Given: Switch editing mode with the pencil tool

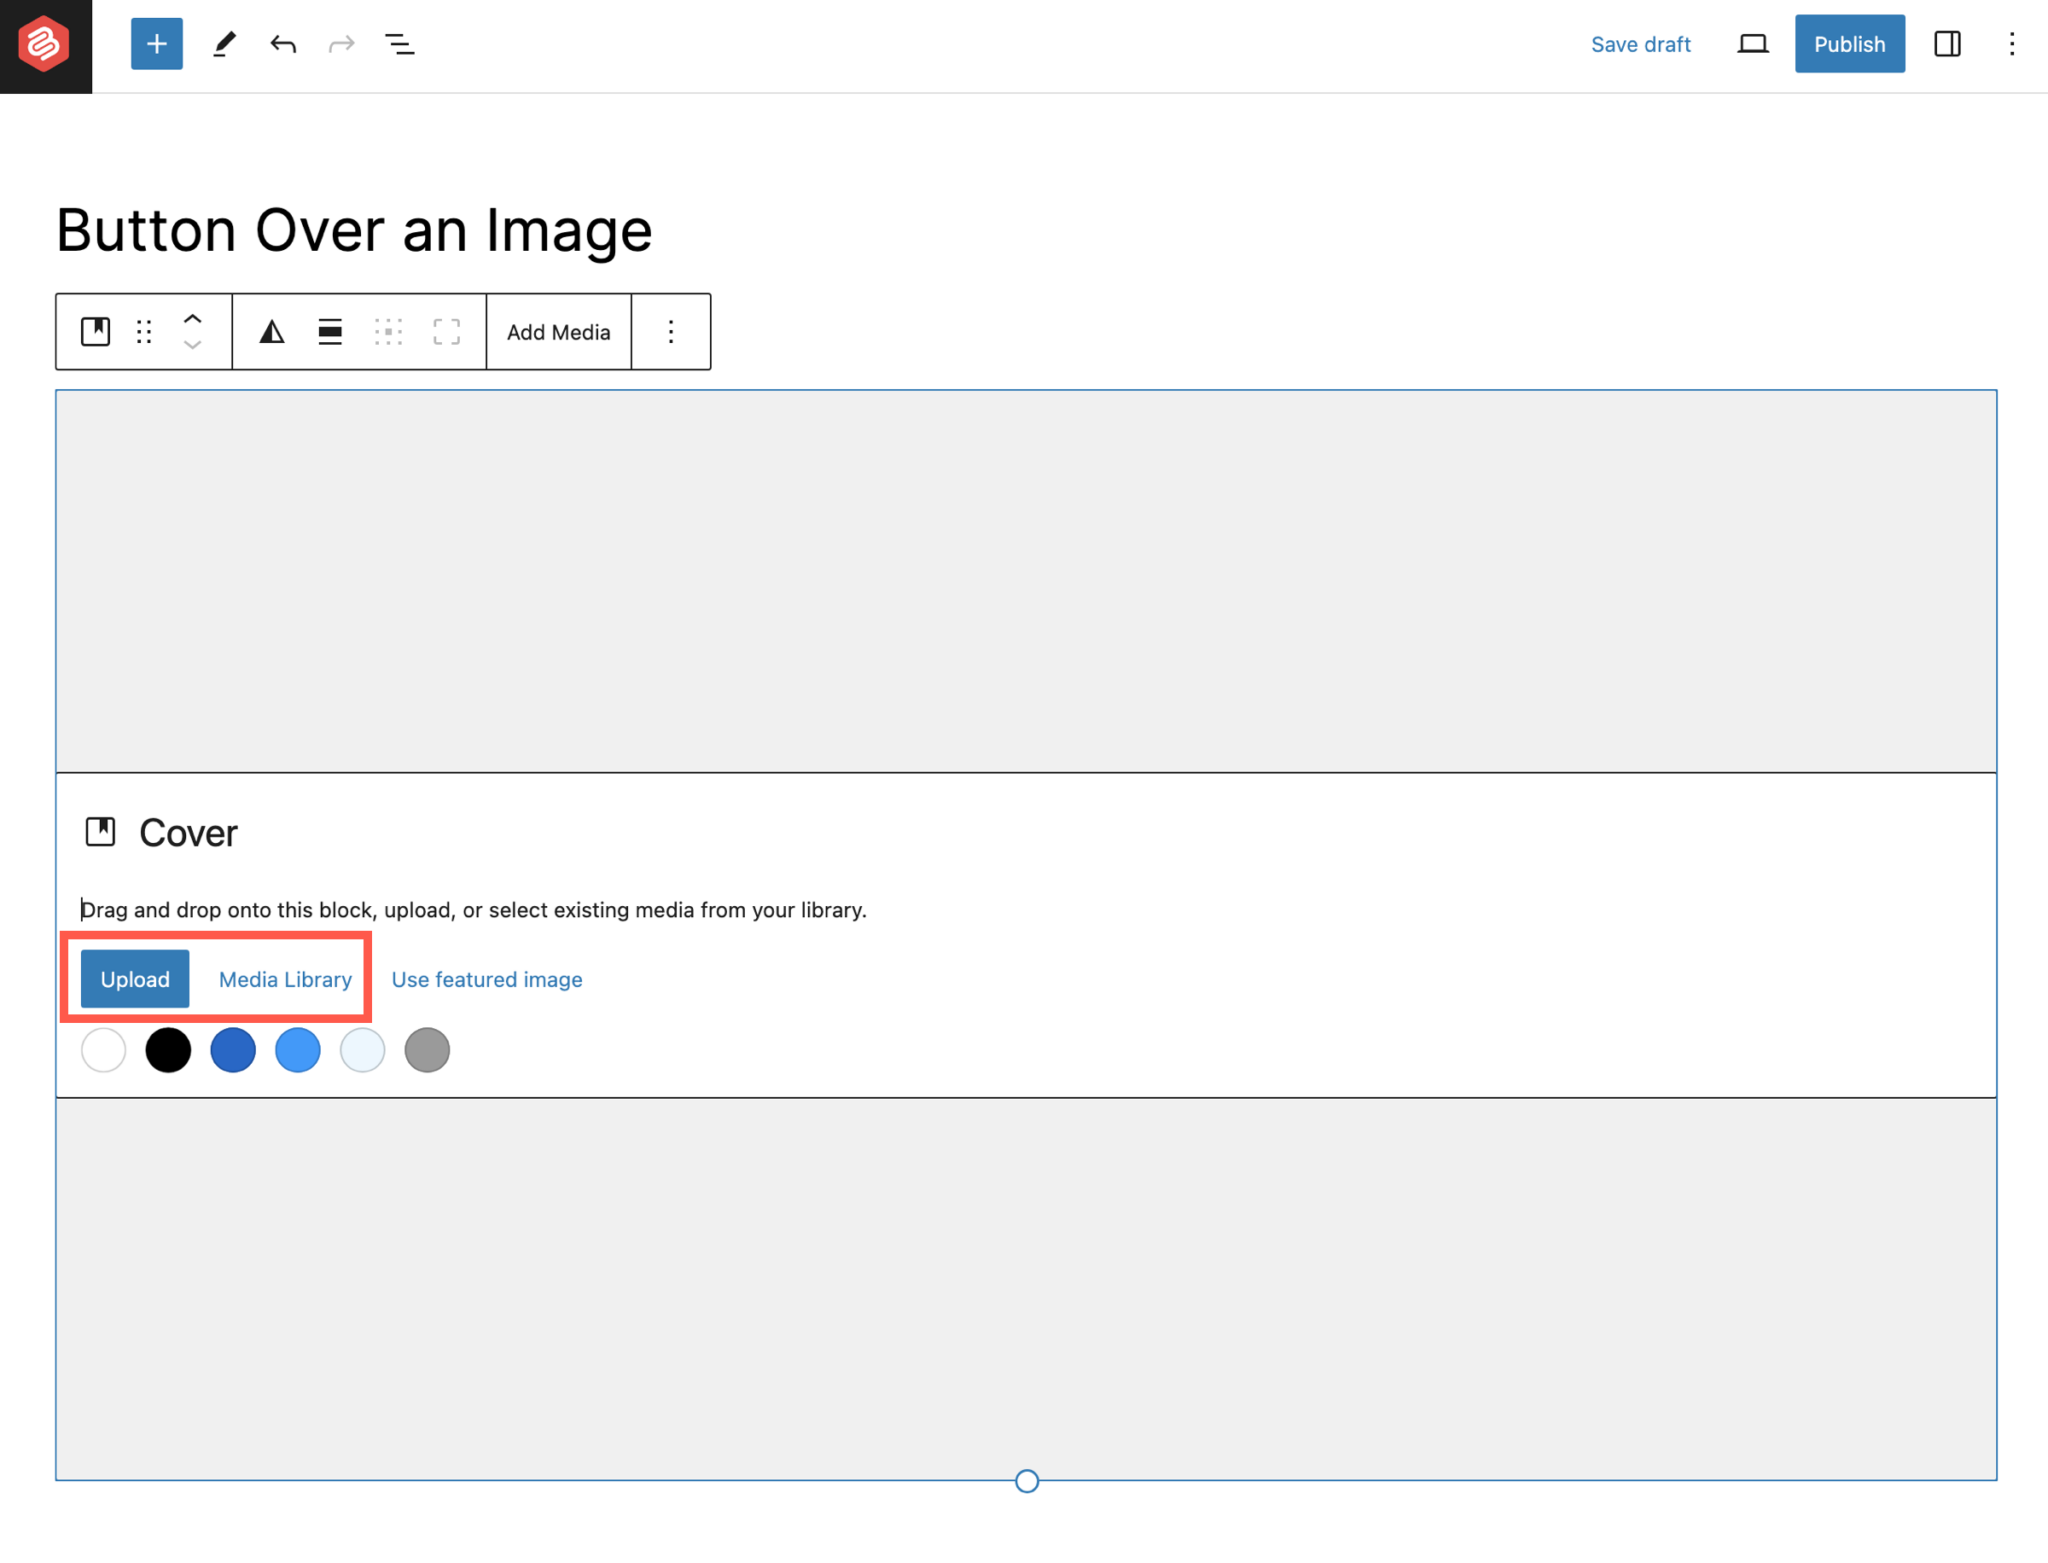Looking at the screenshot, I should pos(224,44).
